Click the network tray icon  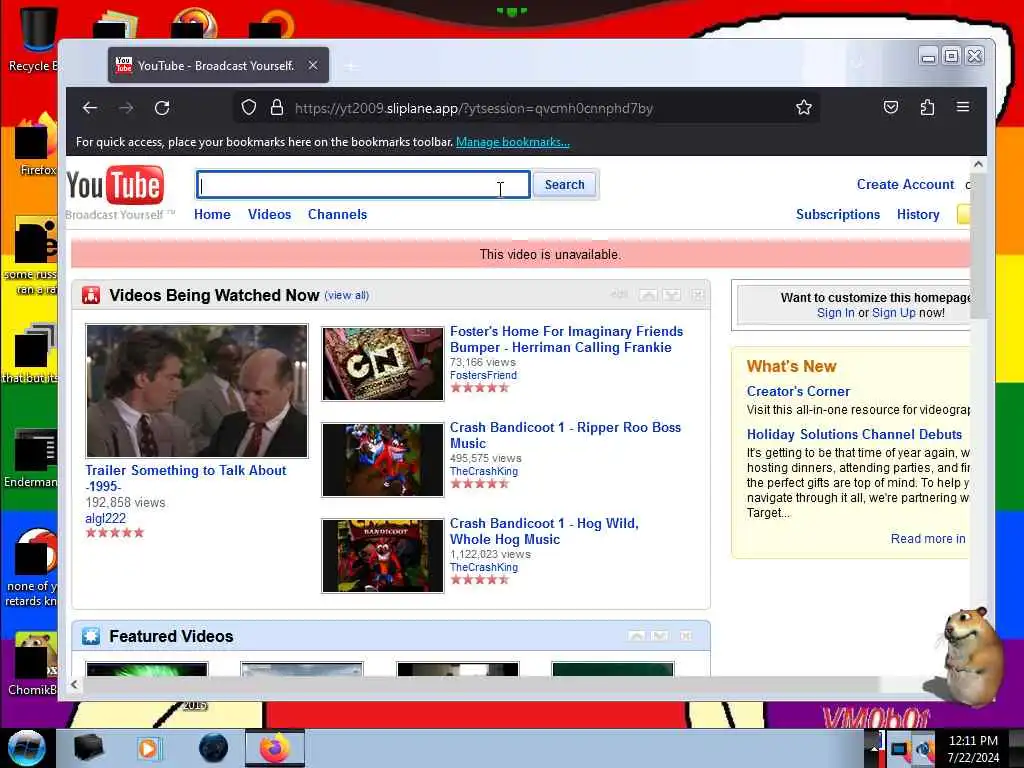pyautogui.click(x=901, y=749)
